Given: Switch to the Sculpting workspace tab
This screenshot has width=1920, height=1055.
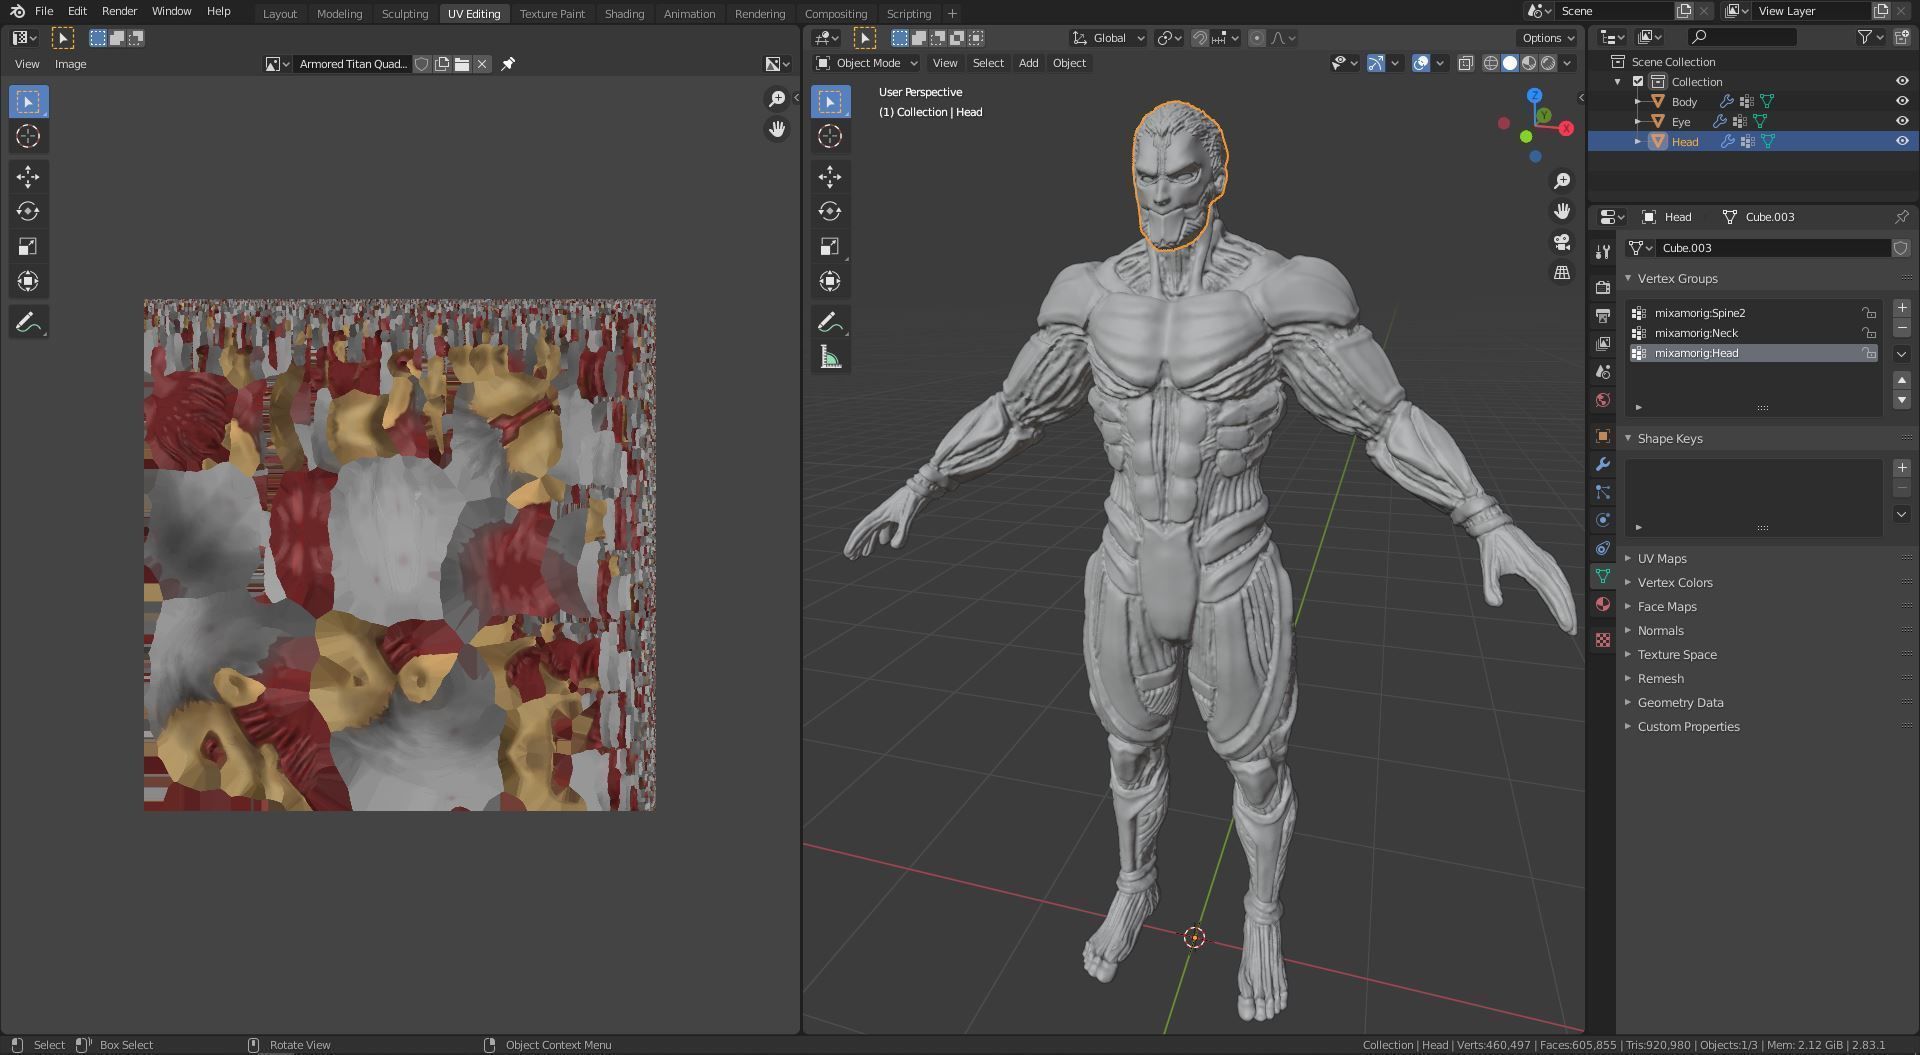Looking at the screenshot, I should [404, 14].
